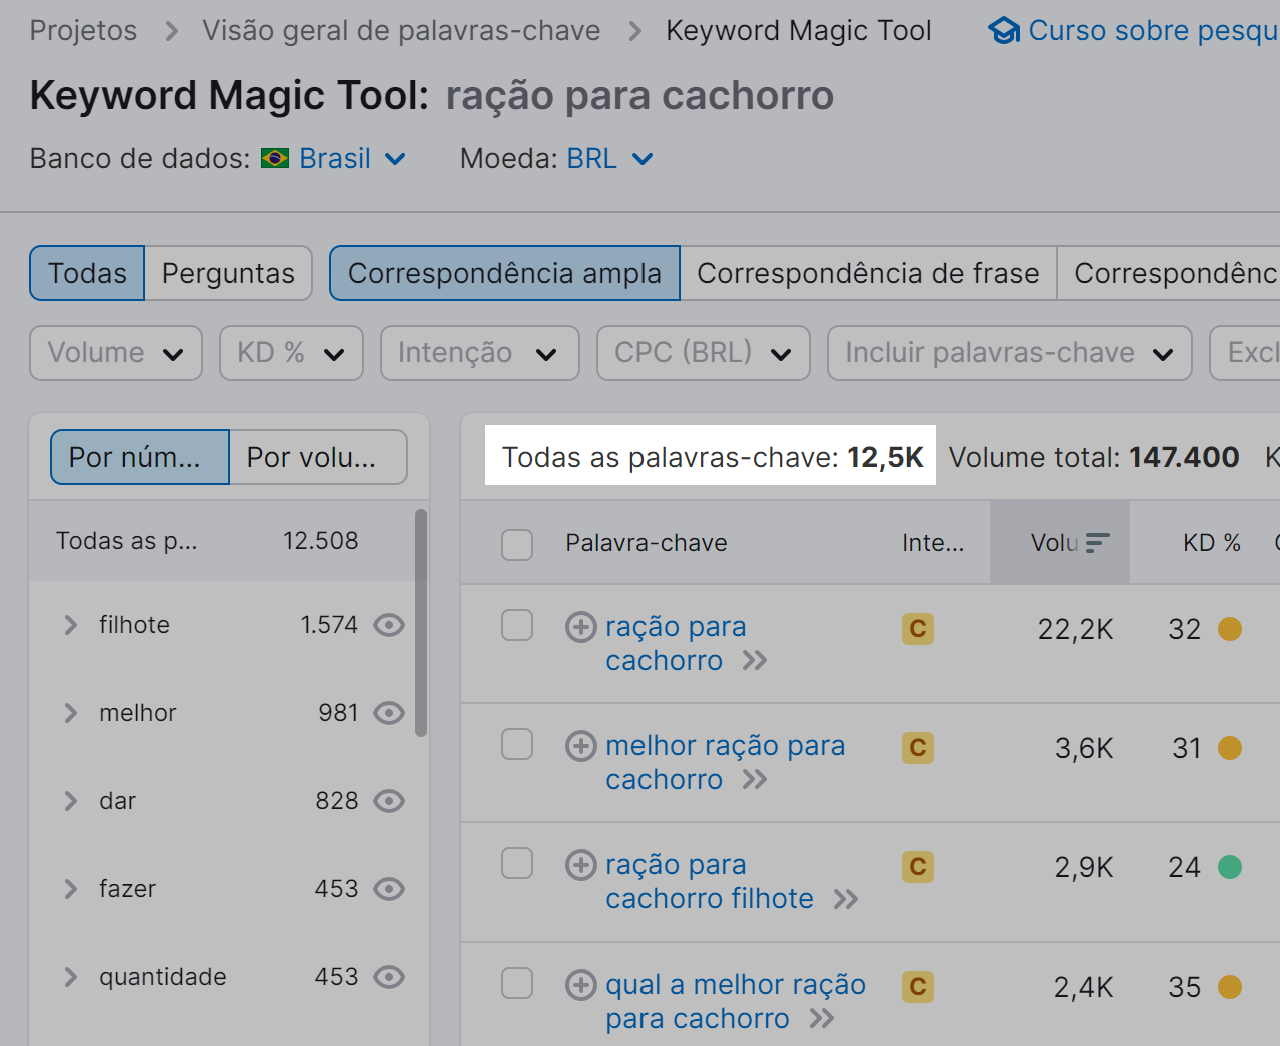Click the Volume column sort icon

[1098, 542]
